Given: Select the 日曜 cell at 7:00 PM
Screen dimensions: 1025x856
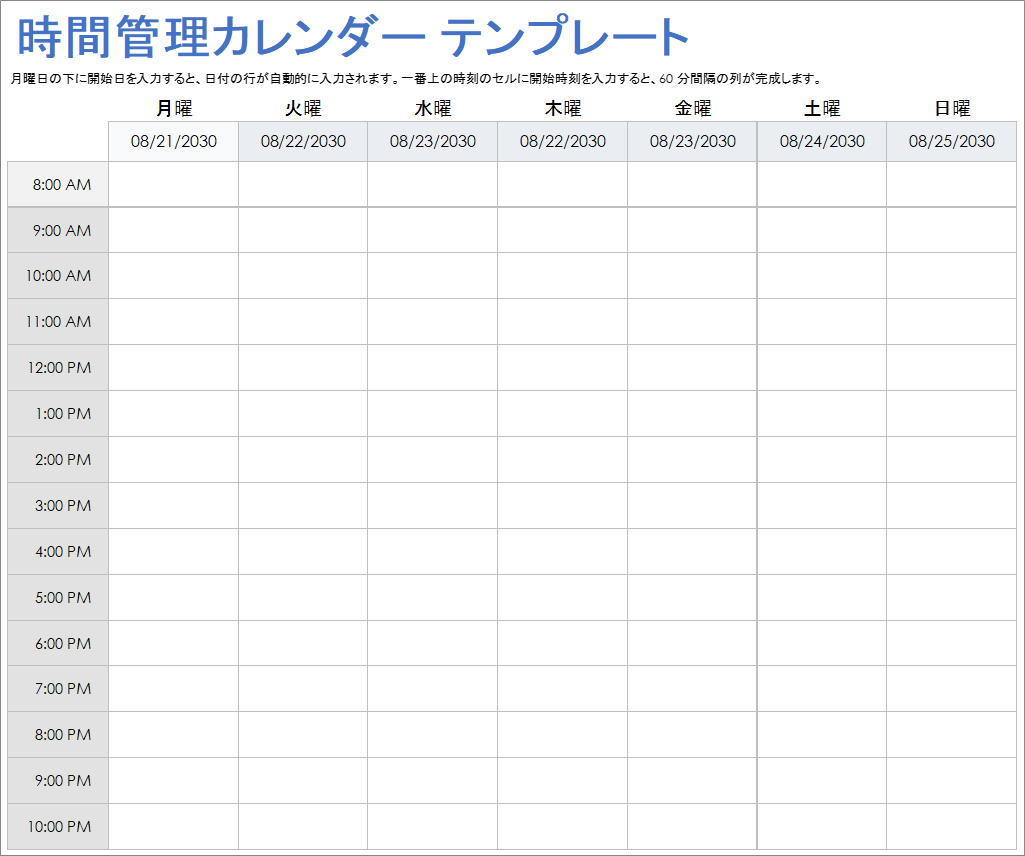Looking at the screenshot, I should pos(951,689).
